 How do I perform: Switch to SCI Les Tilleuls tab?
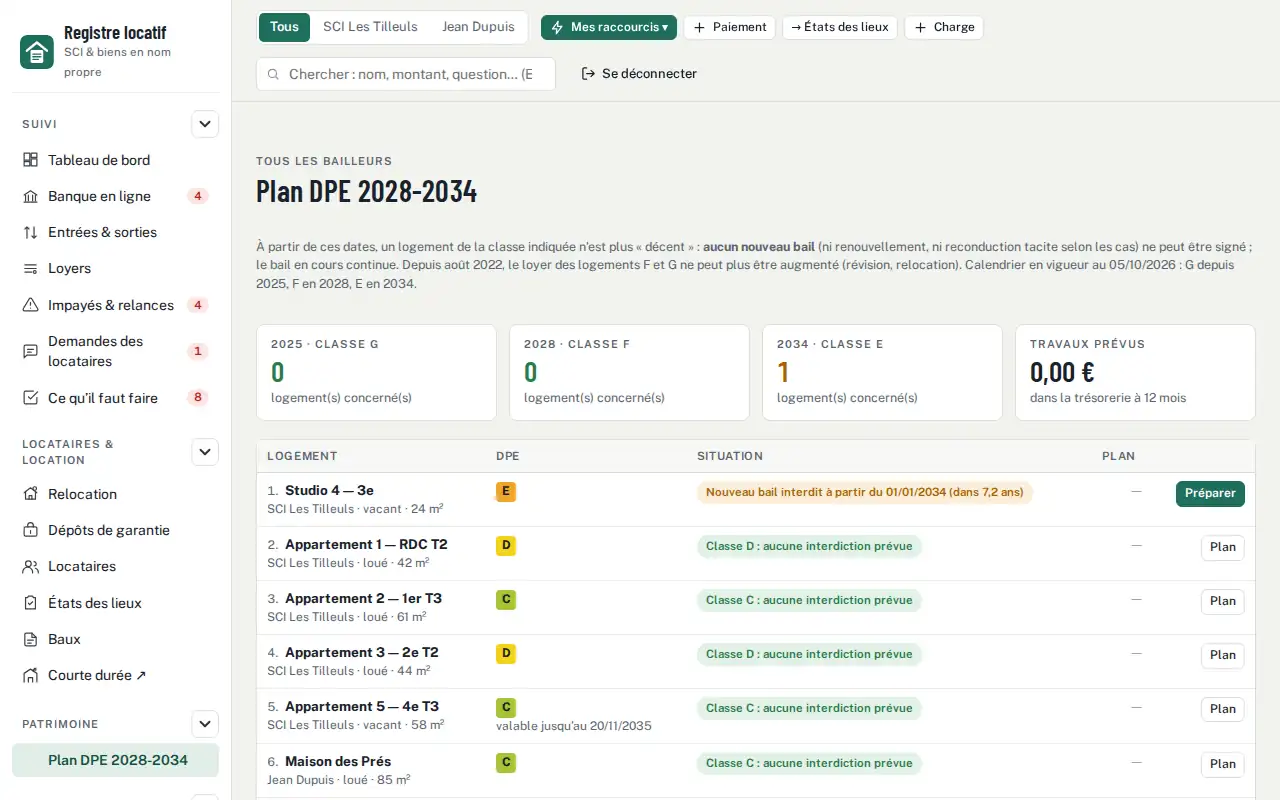pos(370,27)
